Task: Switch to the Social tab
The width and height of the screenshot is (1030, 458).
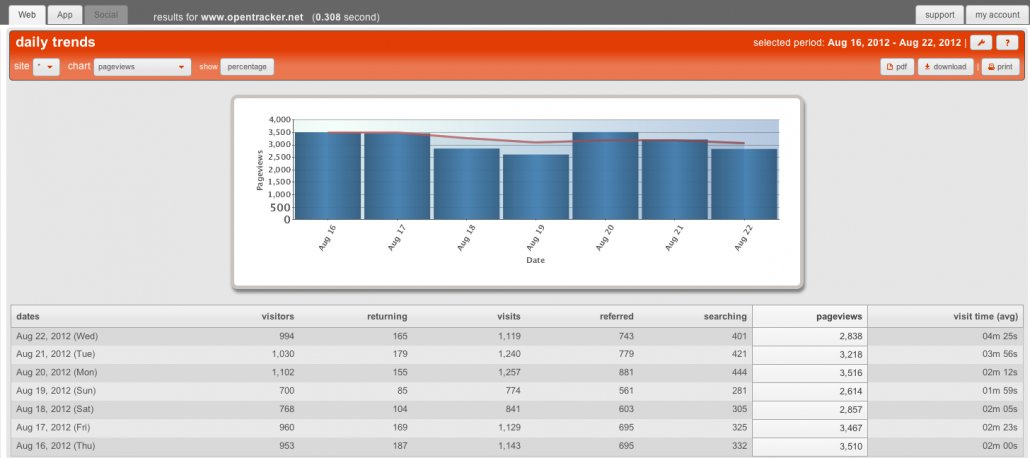Action: tap(106, 14)
